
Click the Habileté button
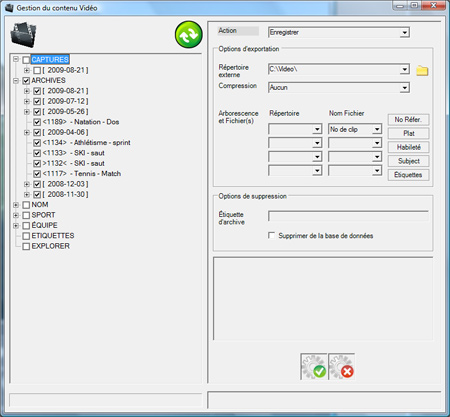[x=408, y=147]
